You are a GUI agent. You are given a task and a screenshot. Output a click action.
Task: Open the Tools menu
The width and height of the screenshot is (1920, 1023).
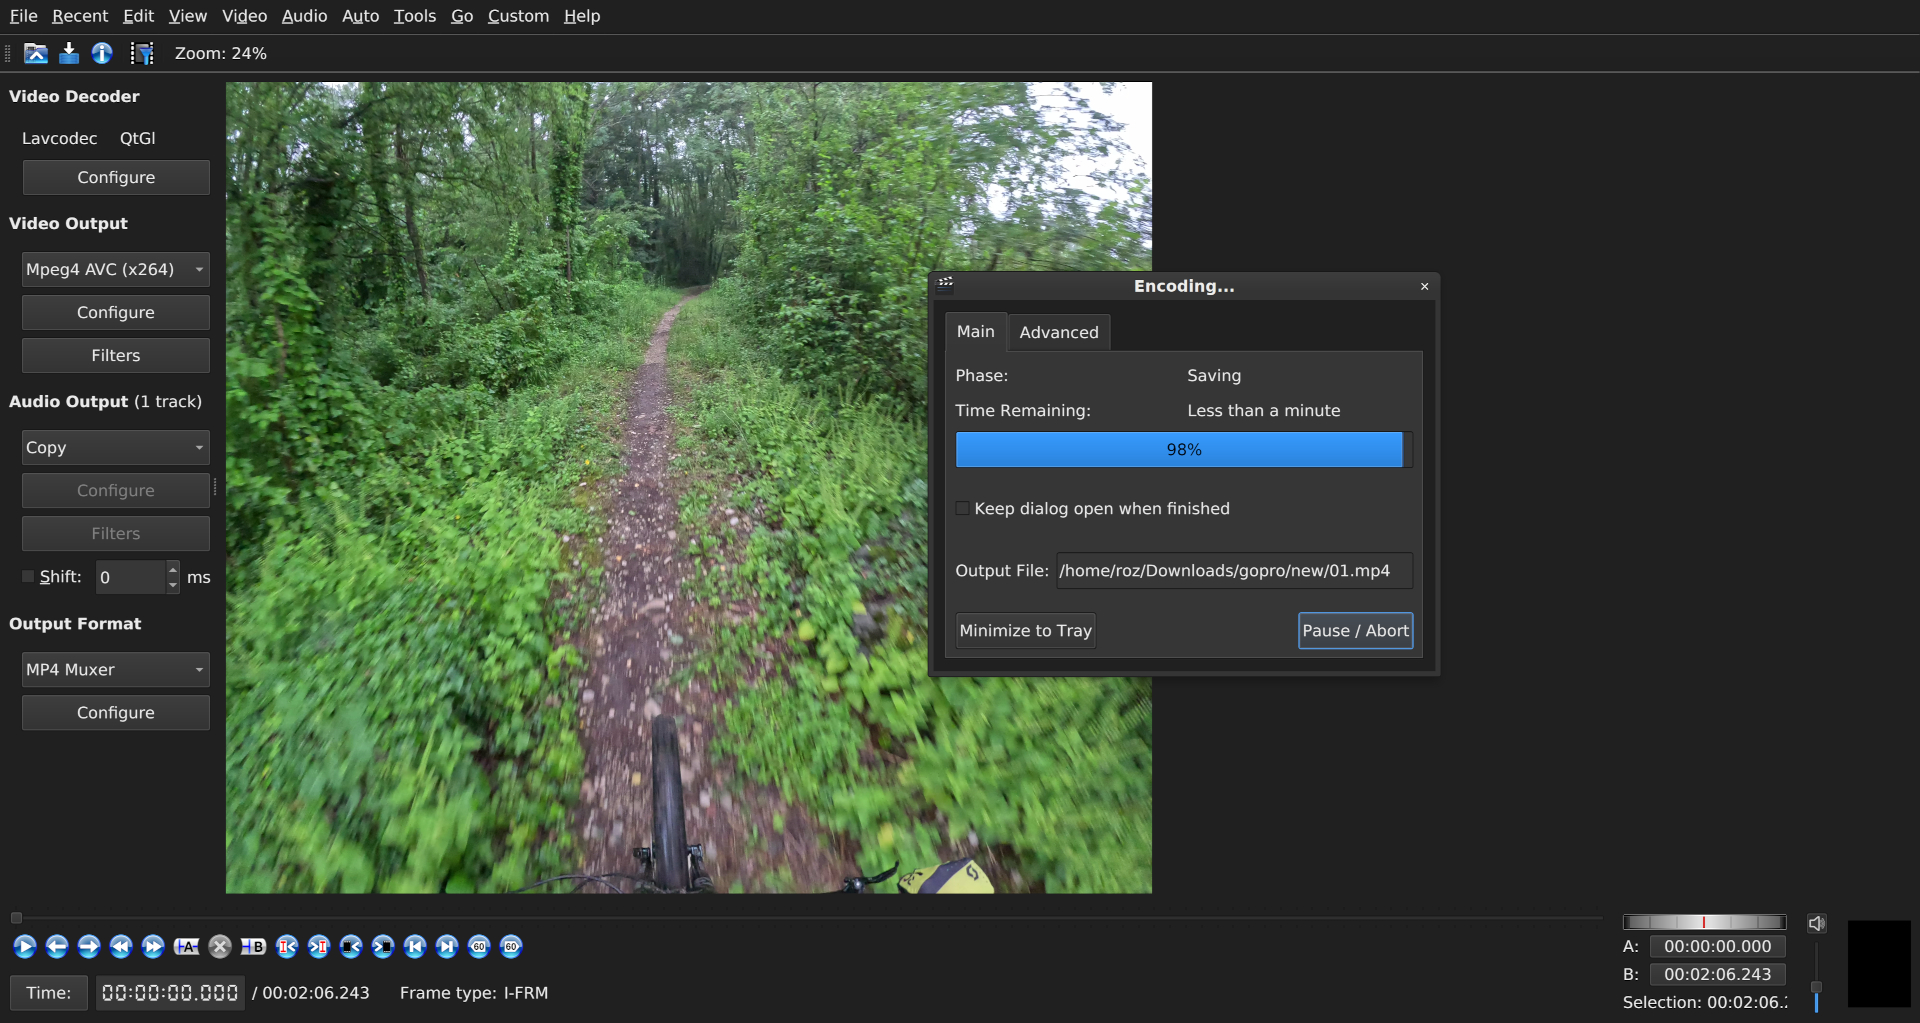click(x=414, y=16)
